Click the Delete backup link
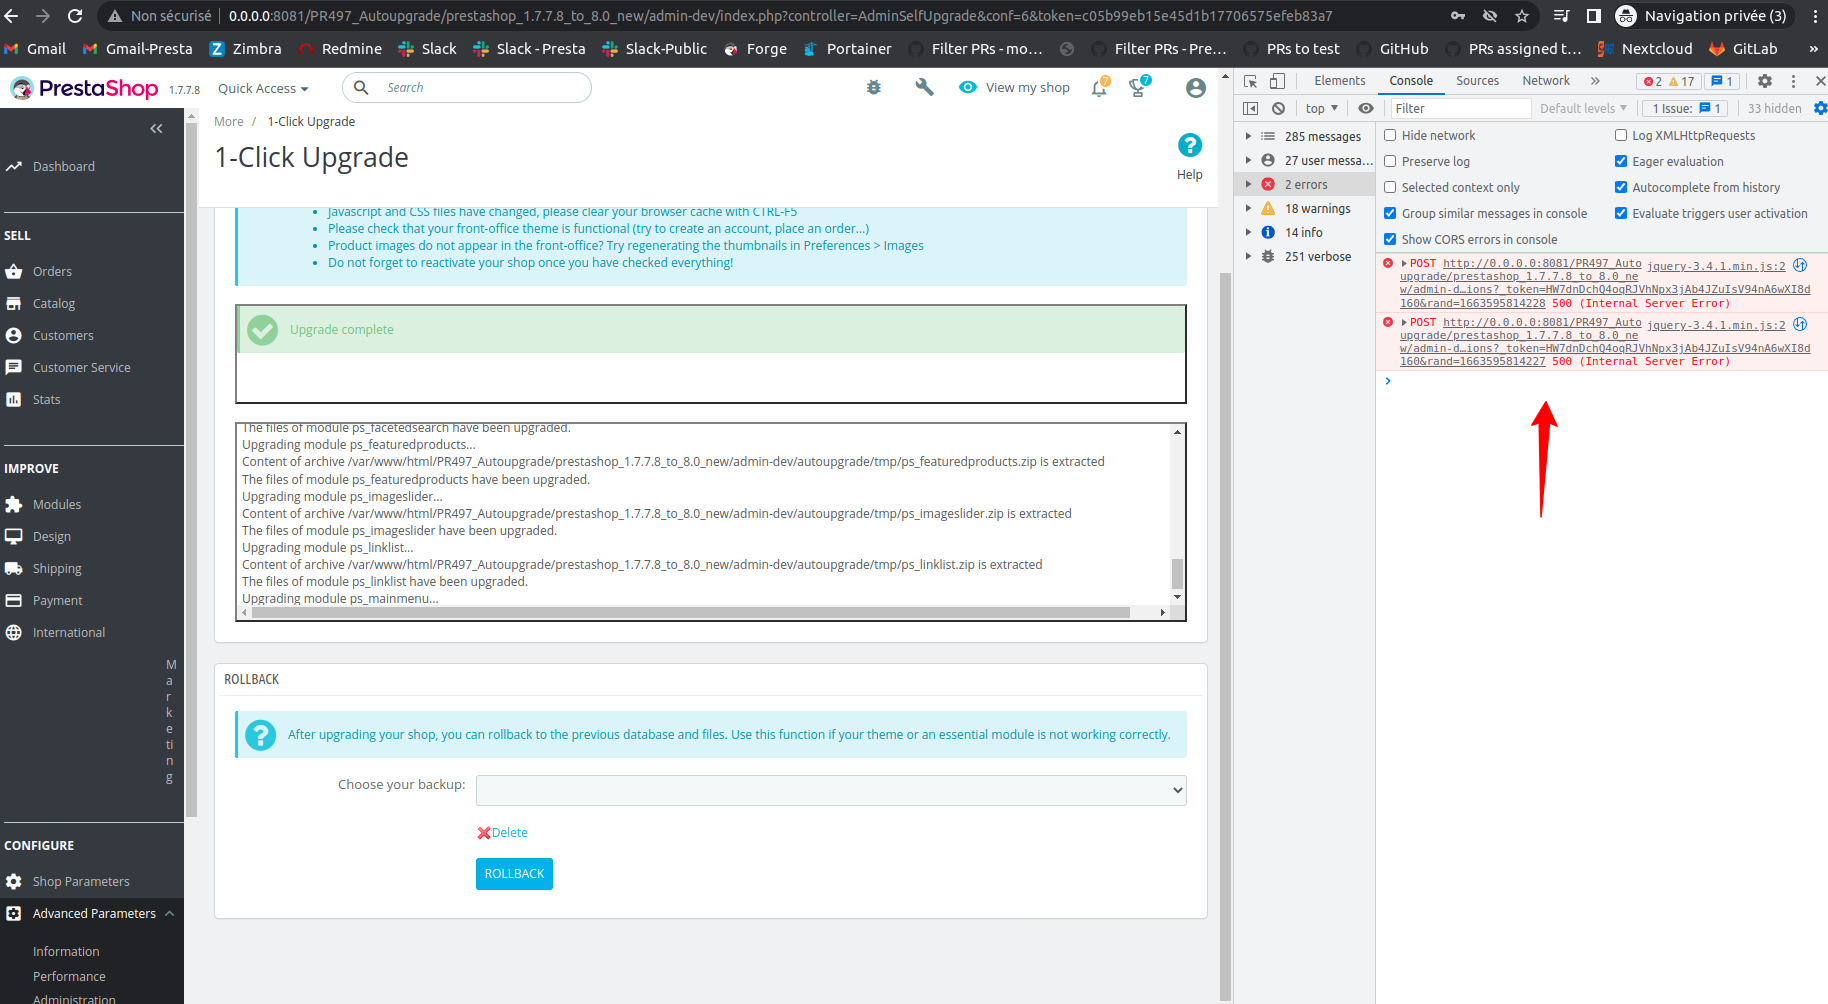 point(503,832)
